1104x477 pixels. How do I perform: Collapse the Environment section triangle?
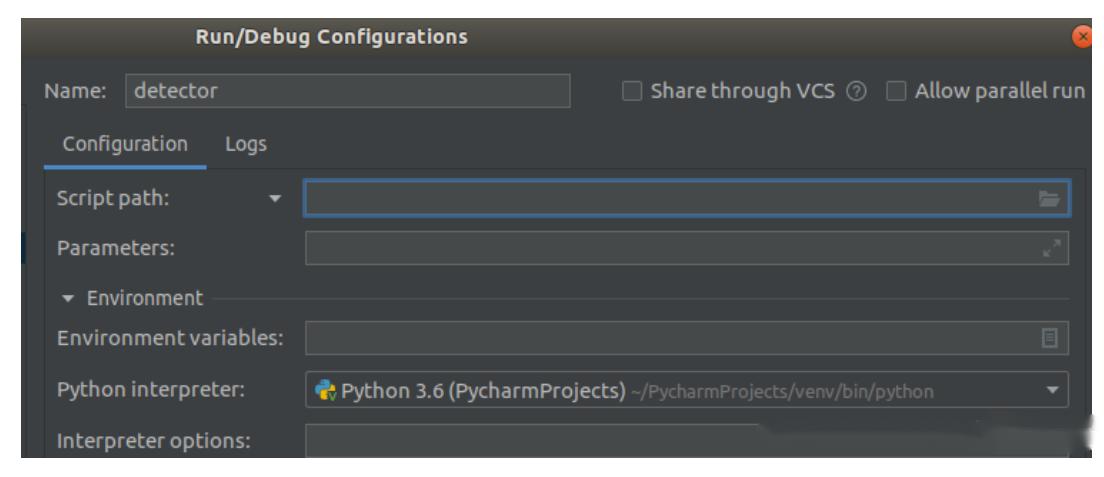[68, 299]
